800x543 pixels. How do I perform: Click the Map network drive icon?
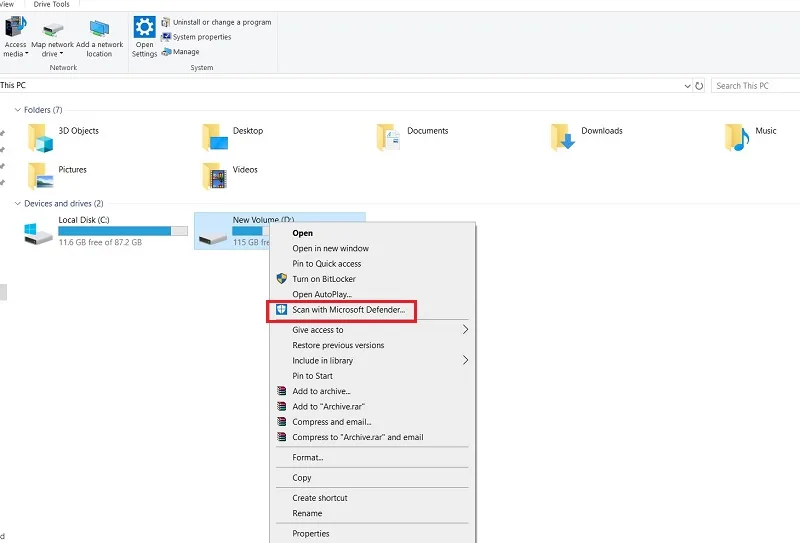[53, 29]
